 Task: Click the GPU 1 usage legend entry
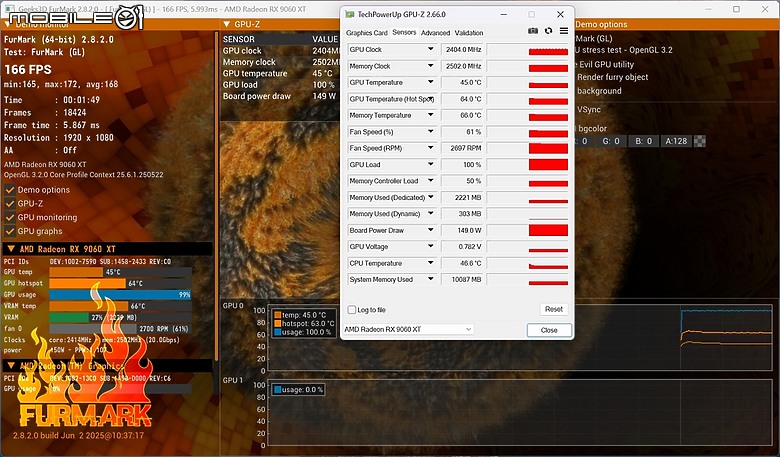tap(298, 390)
